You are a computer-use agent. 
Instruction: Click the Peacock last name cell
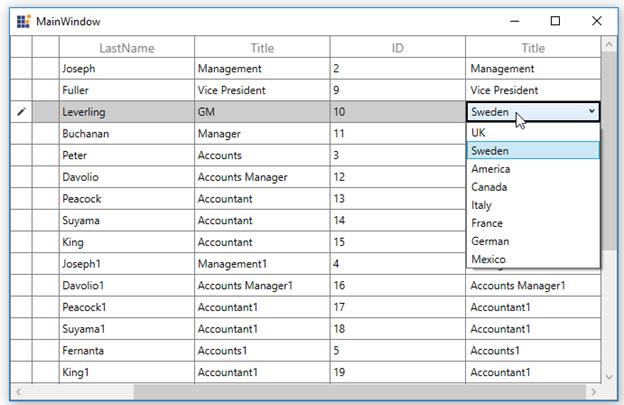click(127, 199)
